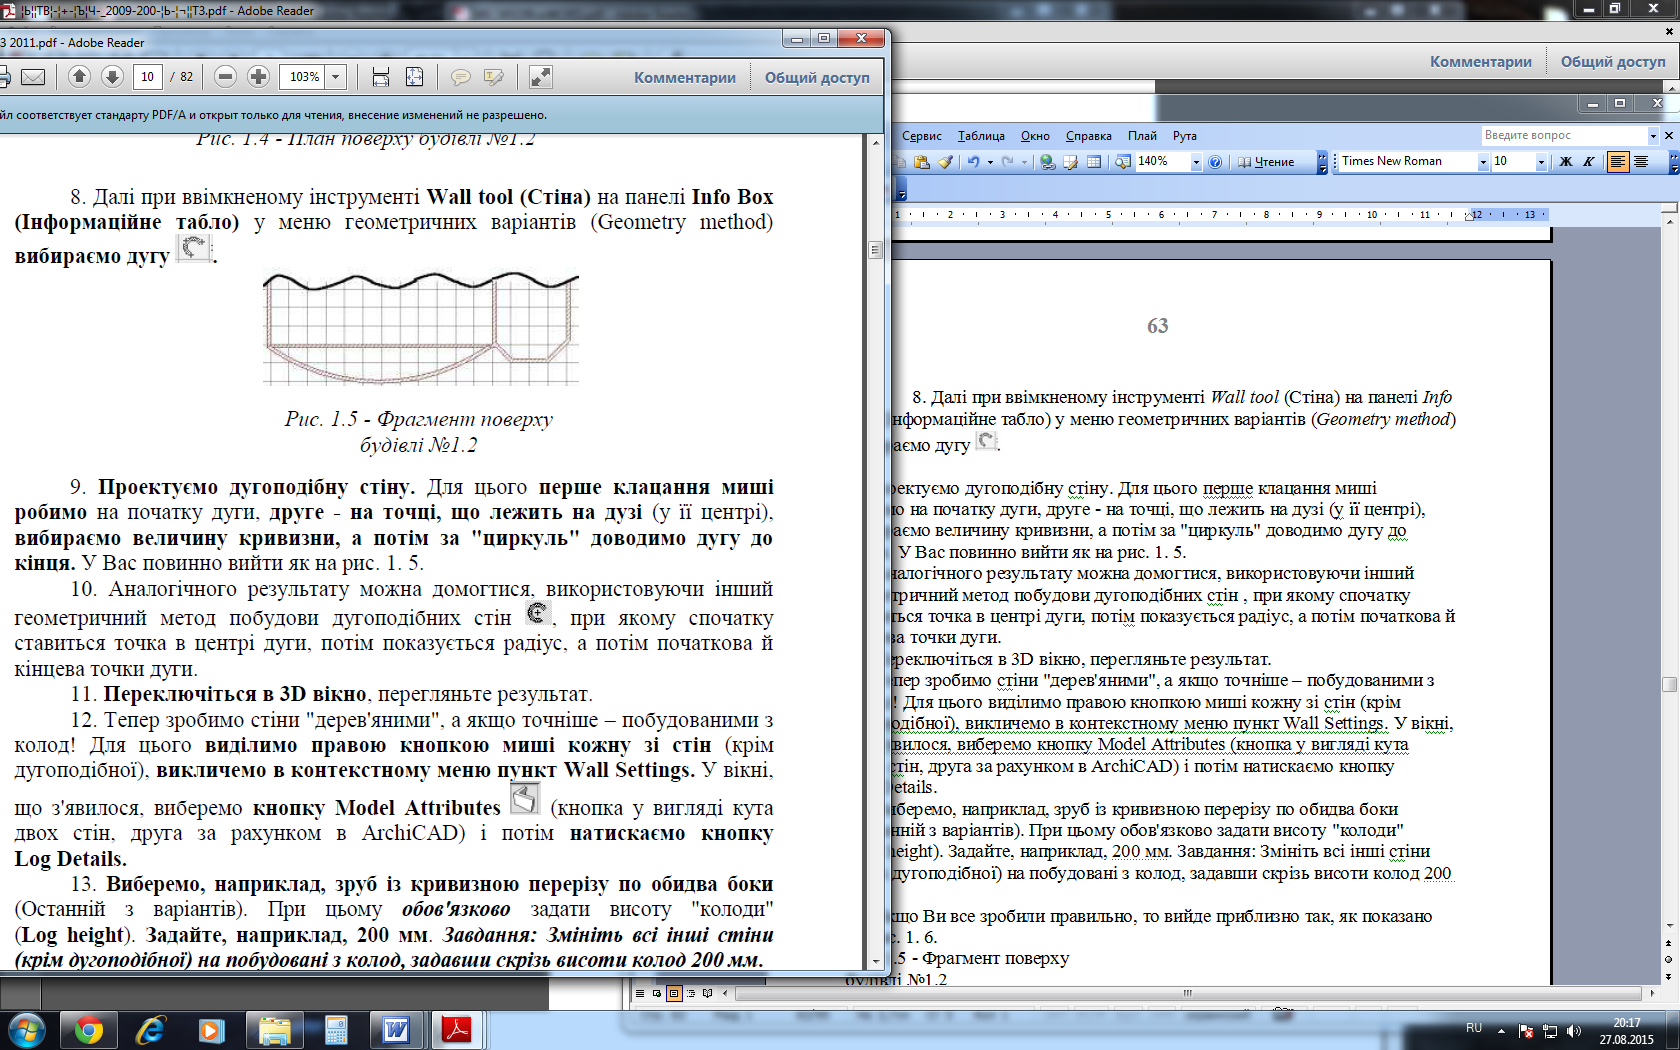Image resolution: width=1680 pixels, height=1050 pixels.
Task: Toggle Document Map icon in Word
Action: (x=1123, y=162)
